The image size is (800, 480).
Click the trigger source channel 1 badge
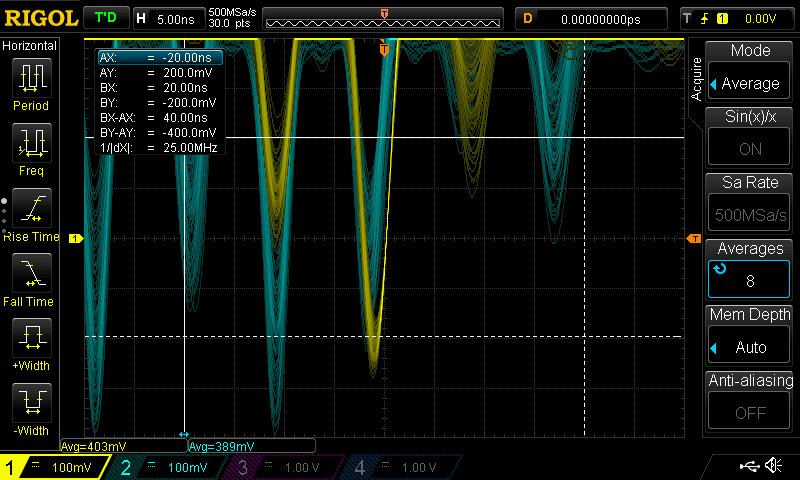(722, 19)
